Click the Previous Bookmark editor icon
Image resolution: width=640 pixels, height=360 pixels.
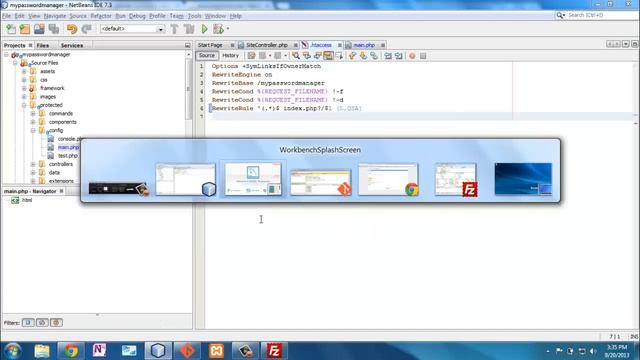coord(352,56)
